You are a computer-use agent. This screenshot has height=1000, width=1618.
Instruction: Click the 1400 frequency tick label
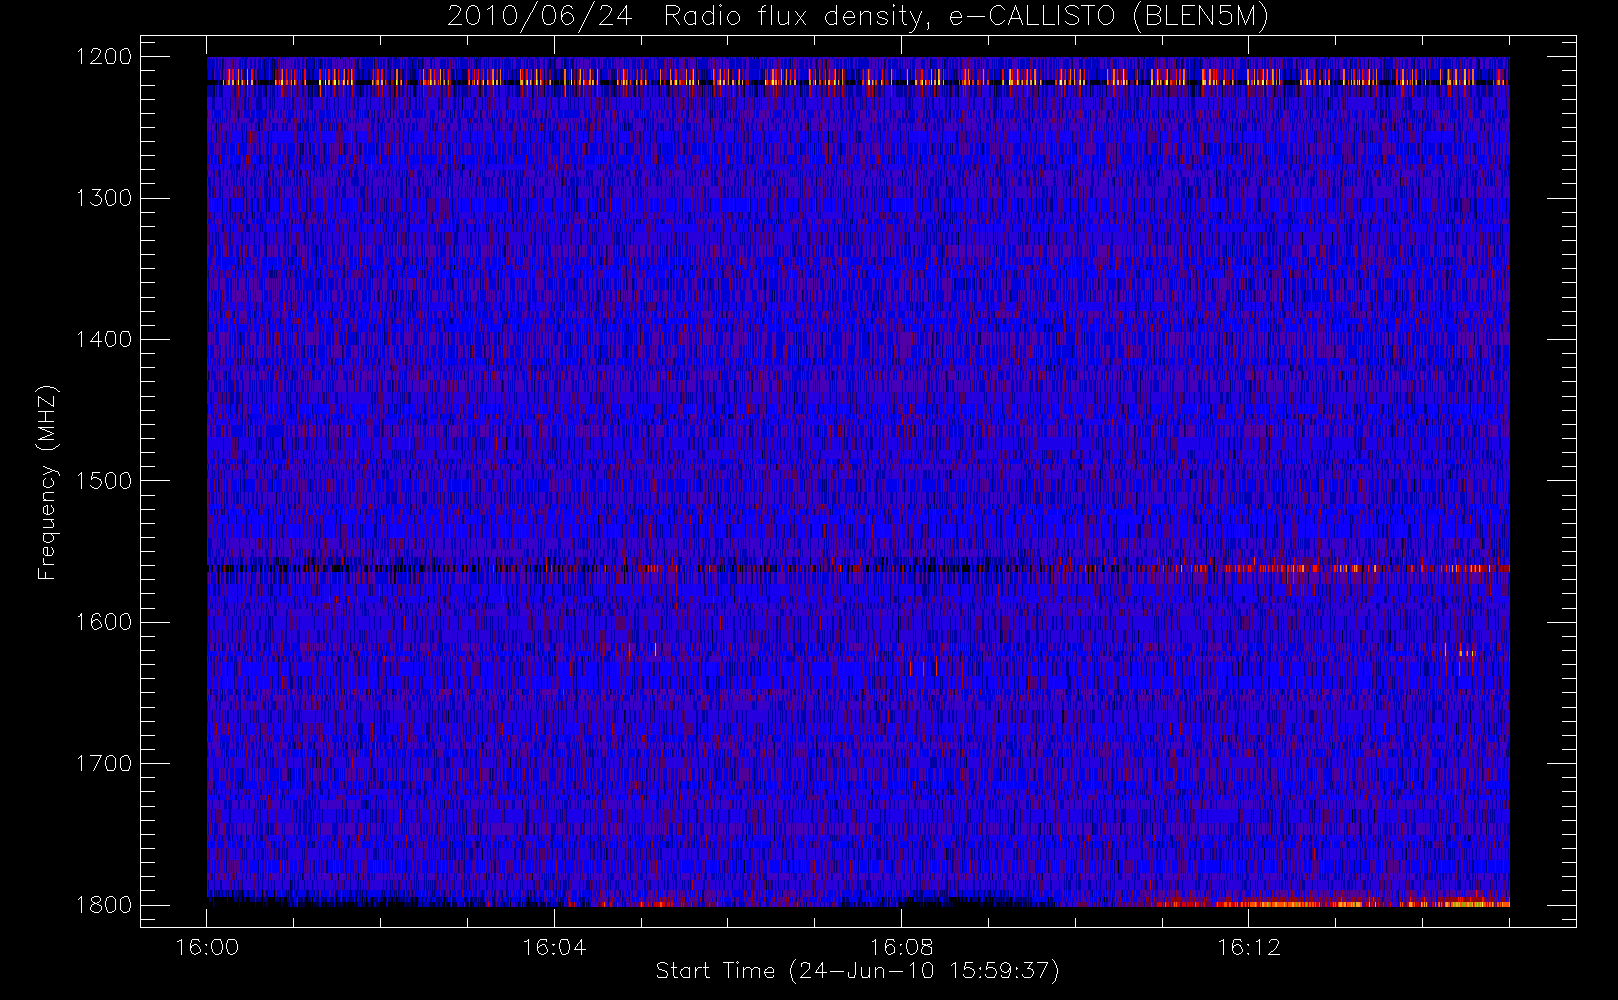tap(104, 340)
